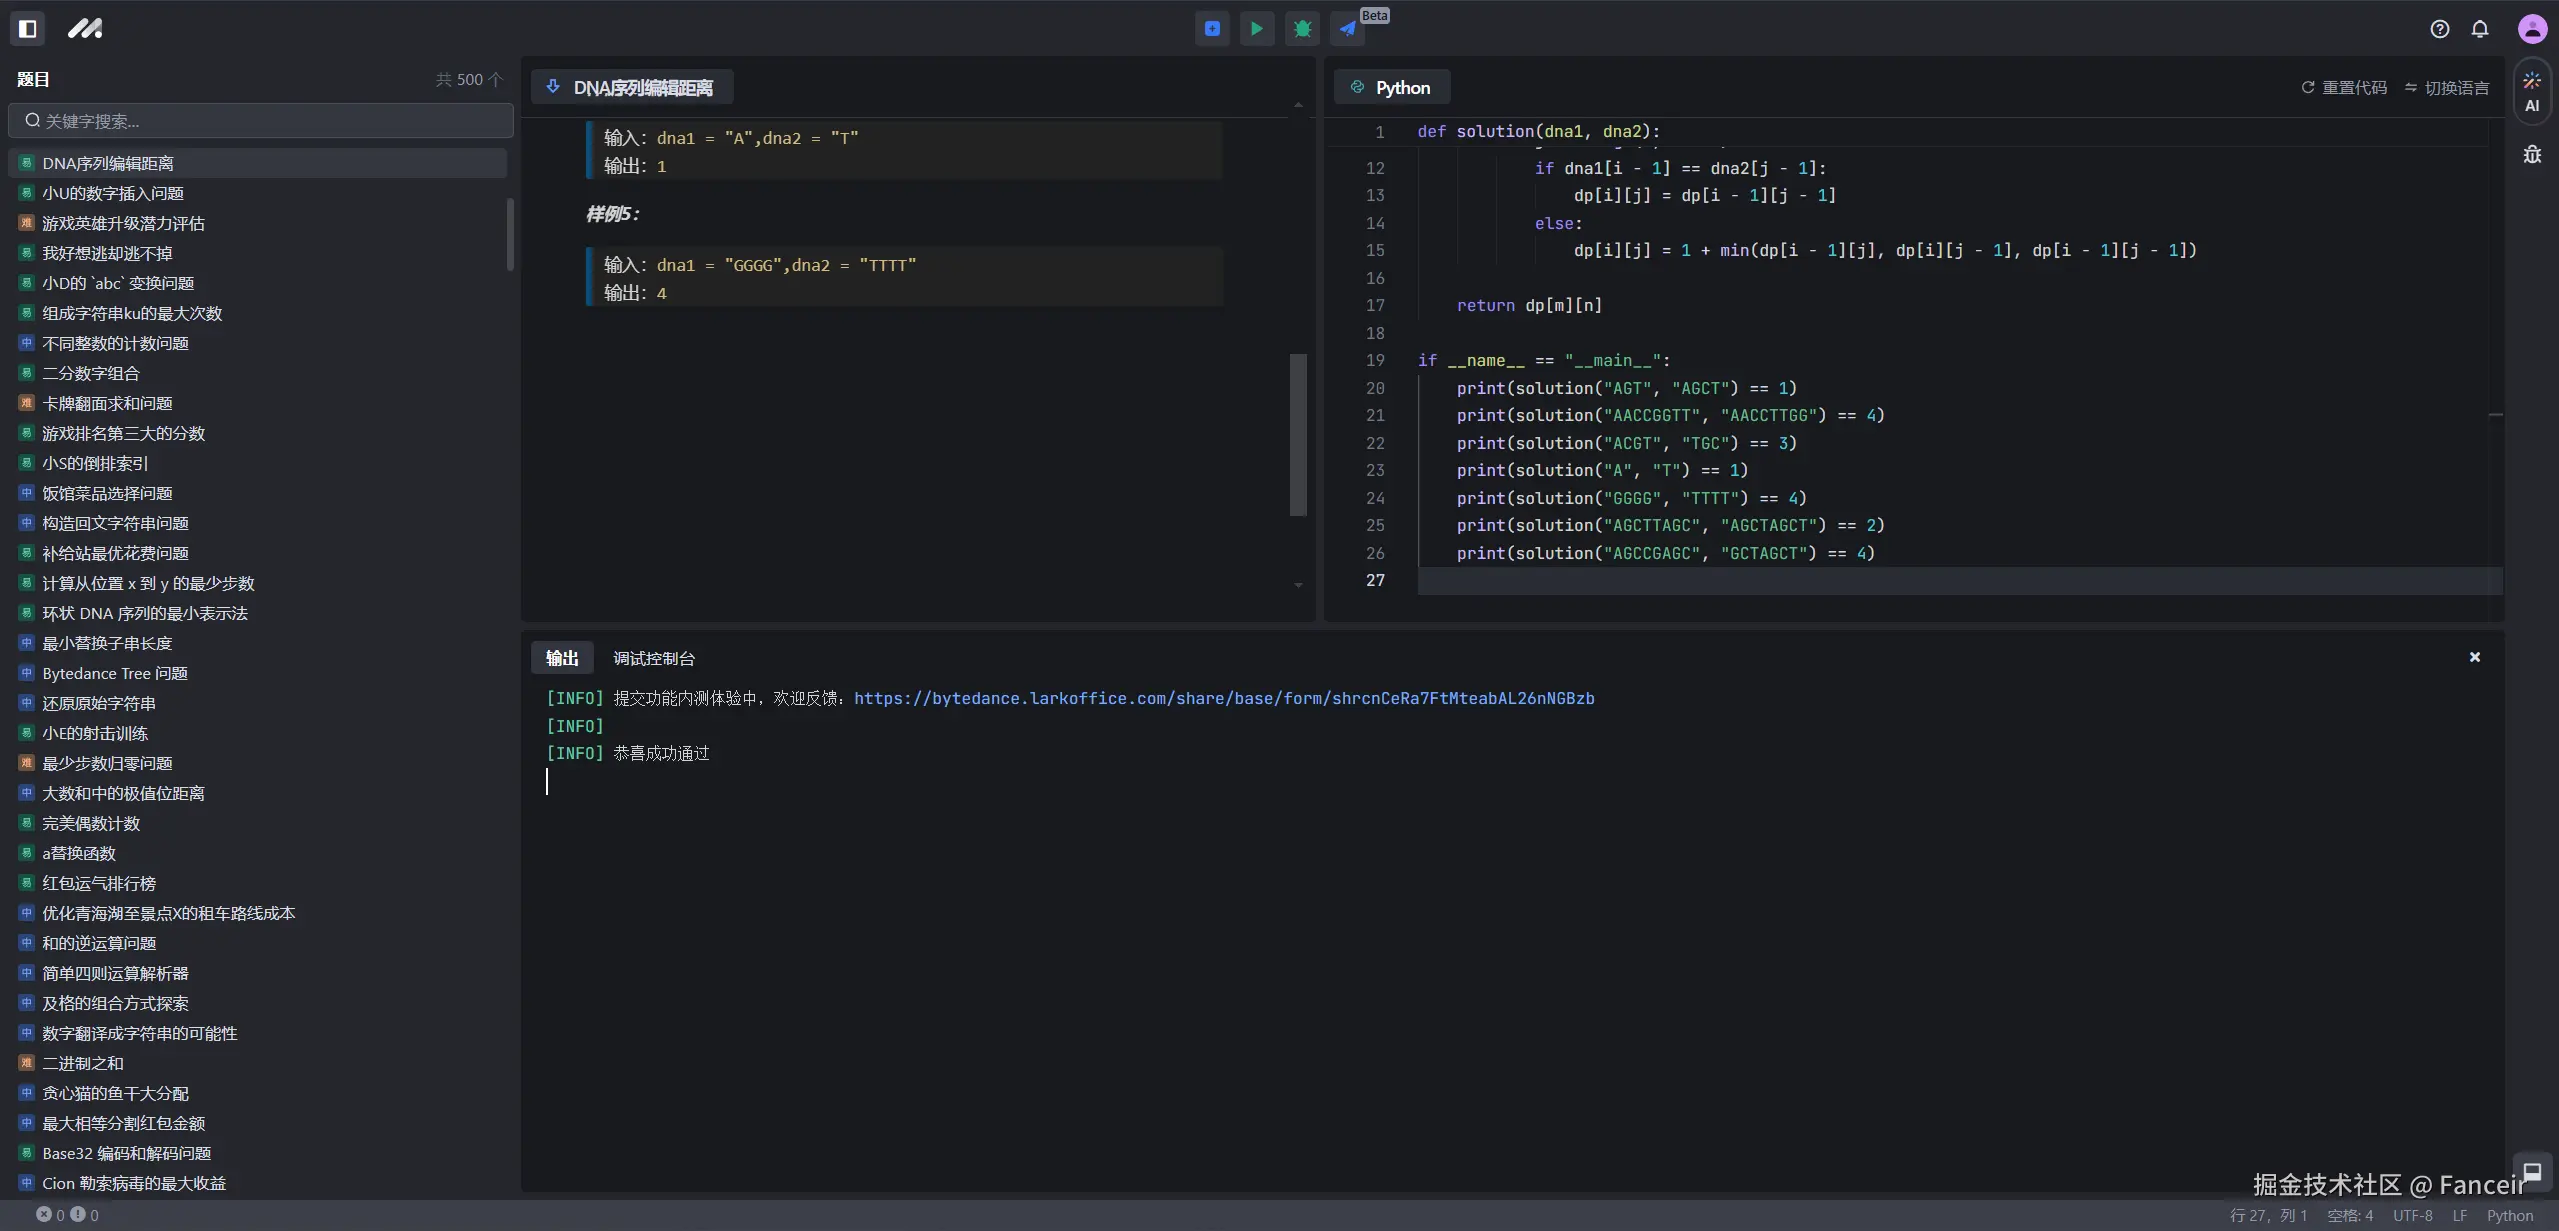This screenshot has height=1231, width=2559.
Task: Click the Beta submit paper-plane icon
Action: click(x=1348, y=29)
